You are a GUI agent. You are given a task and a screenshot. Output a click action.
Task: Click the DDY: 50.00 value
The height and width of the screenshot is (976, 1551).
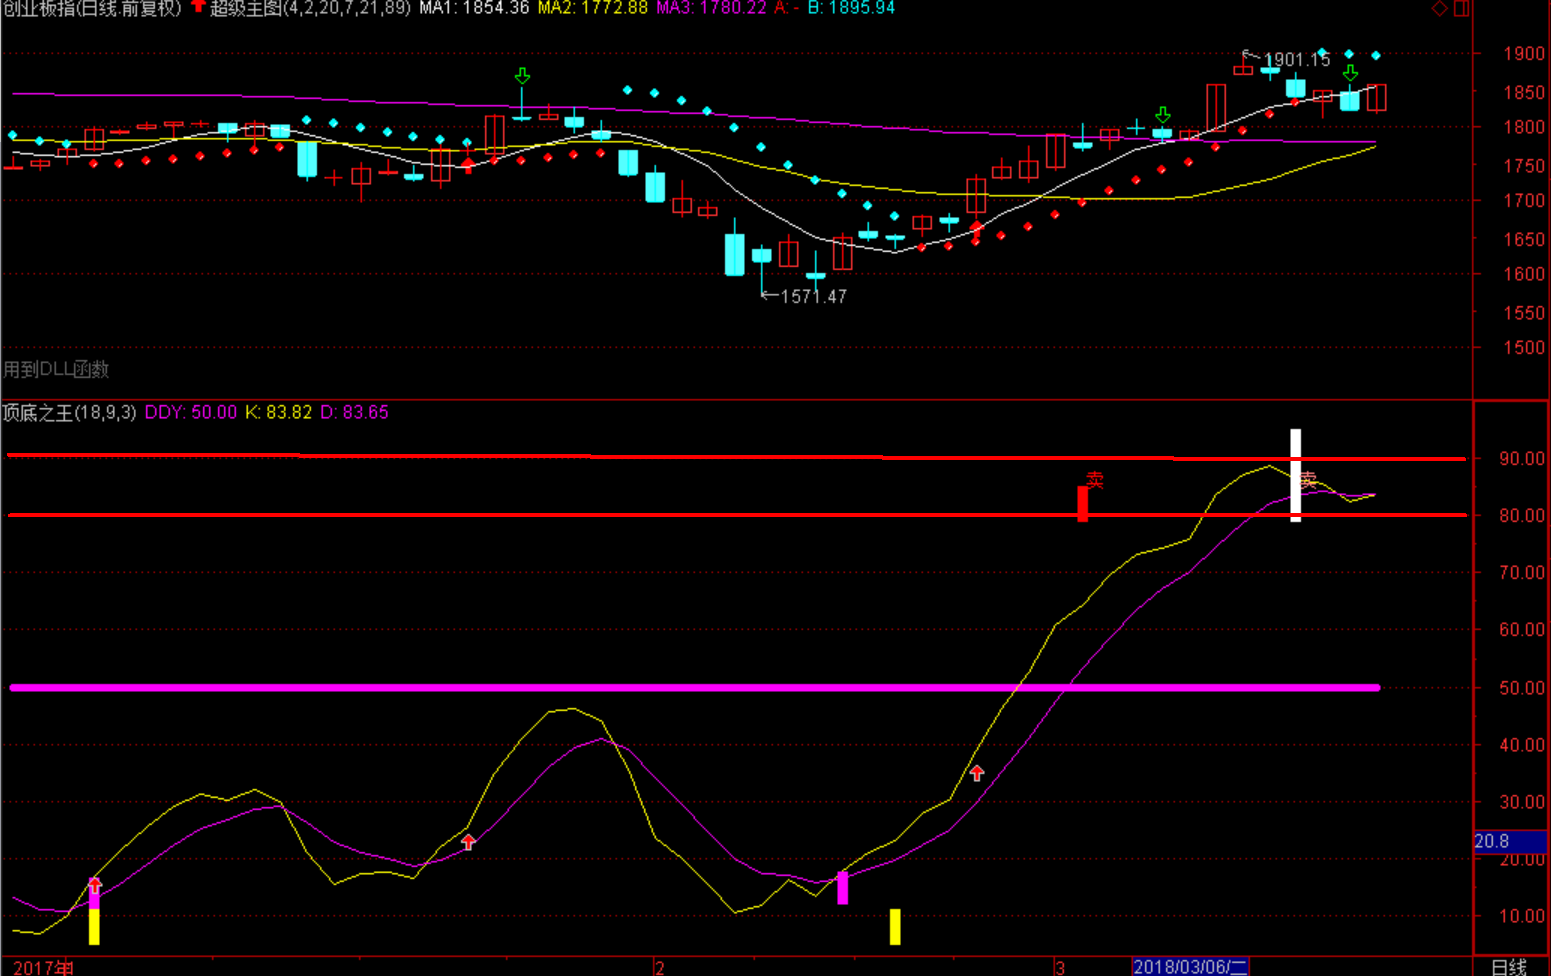tap(191, 412)
